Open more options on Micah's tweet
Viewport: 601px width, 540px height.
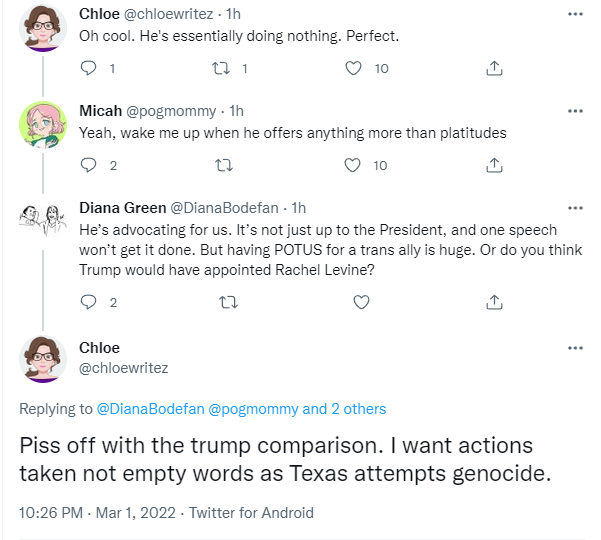[x=575, y=111]
